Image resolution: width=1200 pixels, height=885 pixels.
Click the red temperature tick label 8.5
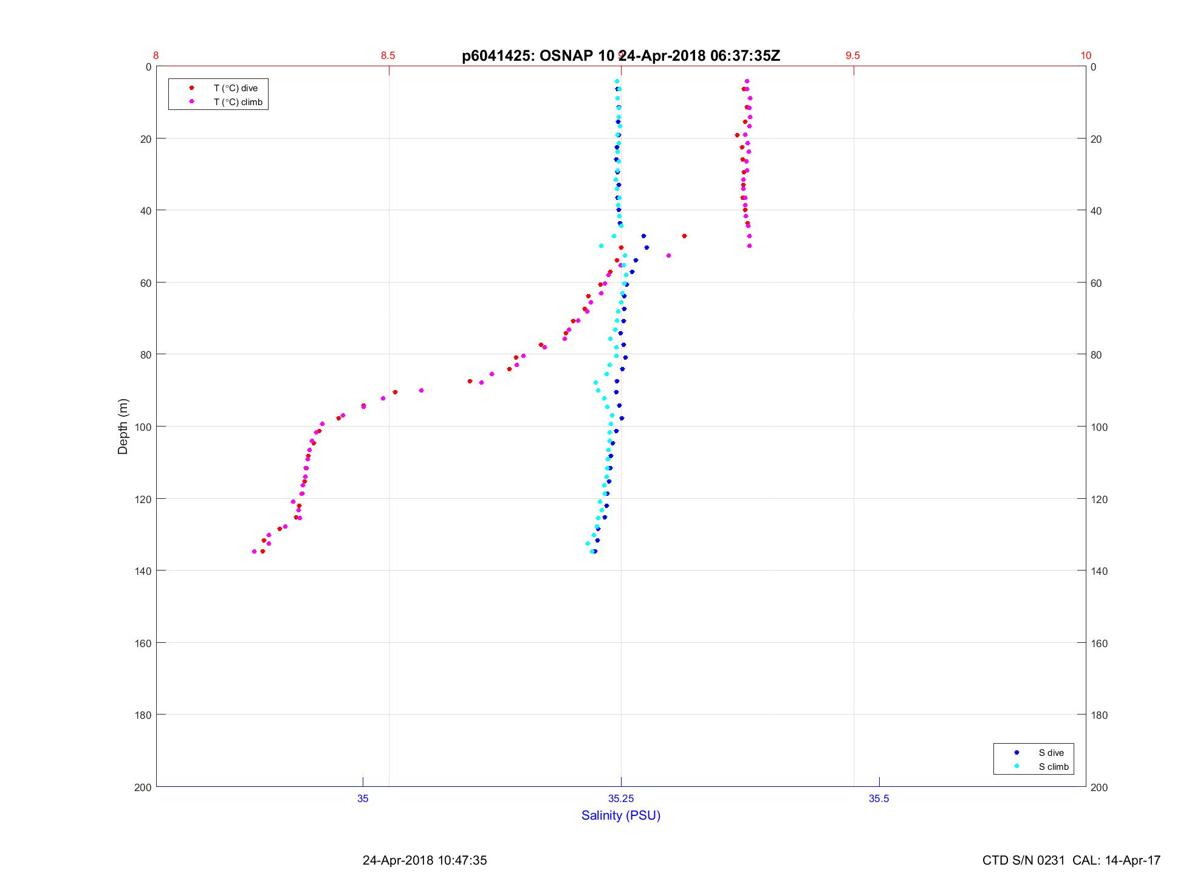click(388, 56)
